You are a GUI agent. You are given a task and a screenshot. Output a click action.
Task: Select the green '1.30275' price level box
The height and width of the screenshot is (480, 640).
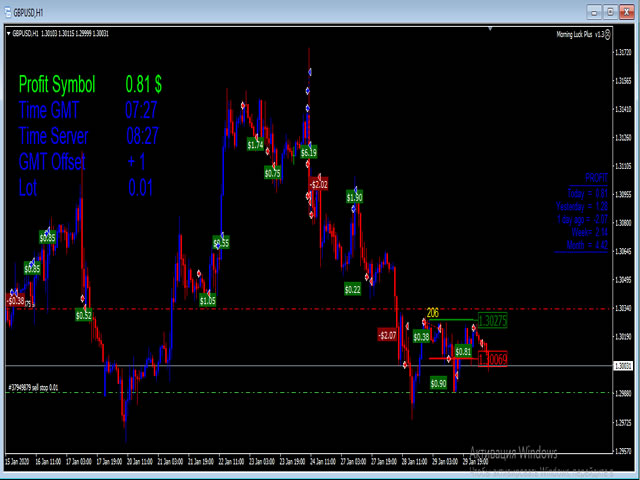(x=492, y=321)
